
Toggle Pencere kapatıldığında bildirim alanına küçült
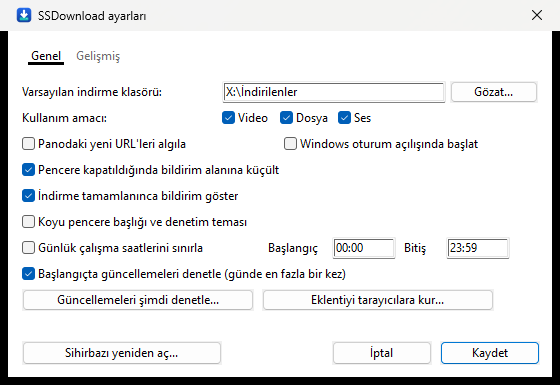(x=28, y=170)
